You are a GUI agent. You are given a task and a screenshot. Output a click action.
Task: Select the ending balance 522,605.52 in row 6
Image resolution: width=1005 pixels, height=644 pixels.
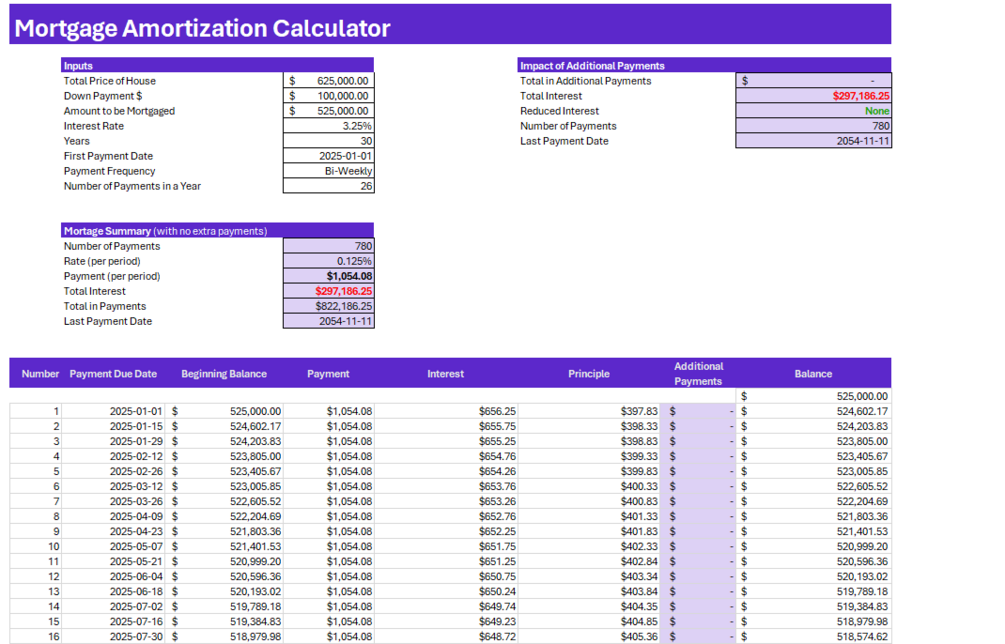pyautogui.click(x=814, y=486)
